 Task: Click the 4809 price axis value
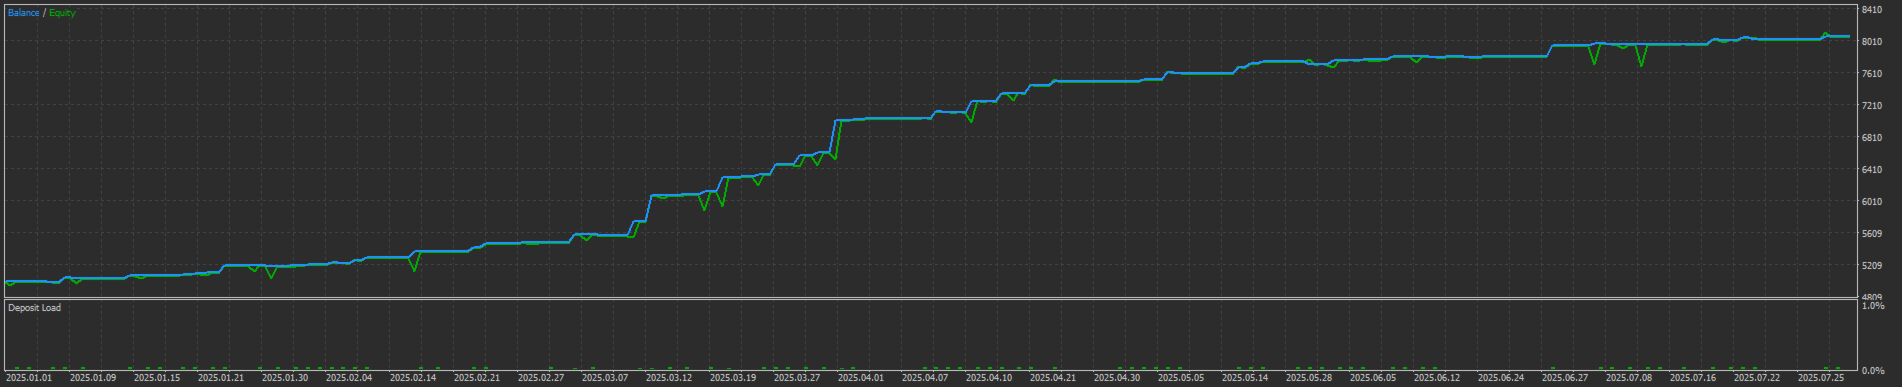(x=1872, y=297)
